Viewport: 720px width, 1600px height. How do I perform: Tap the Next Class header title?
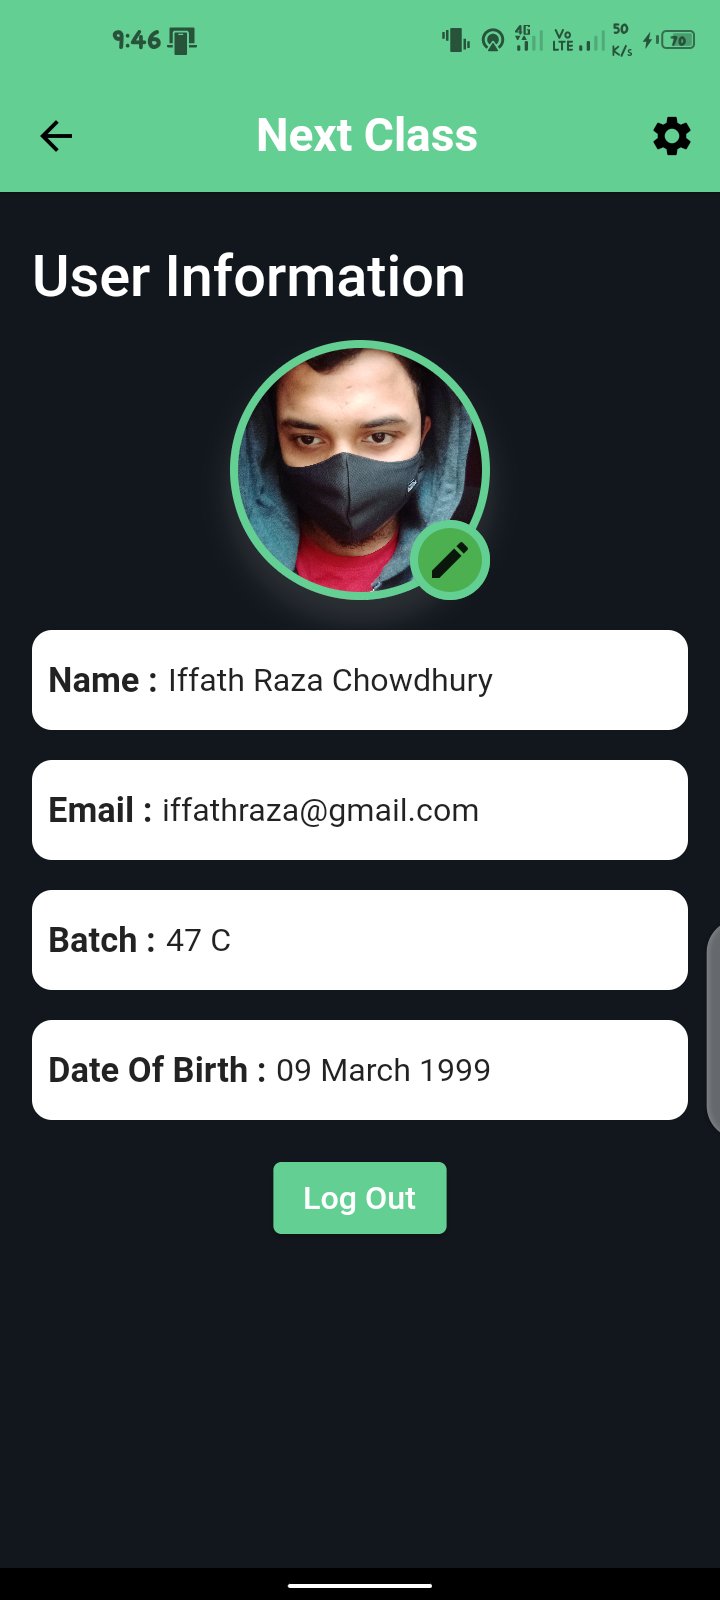pos(367,136)
